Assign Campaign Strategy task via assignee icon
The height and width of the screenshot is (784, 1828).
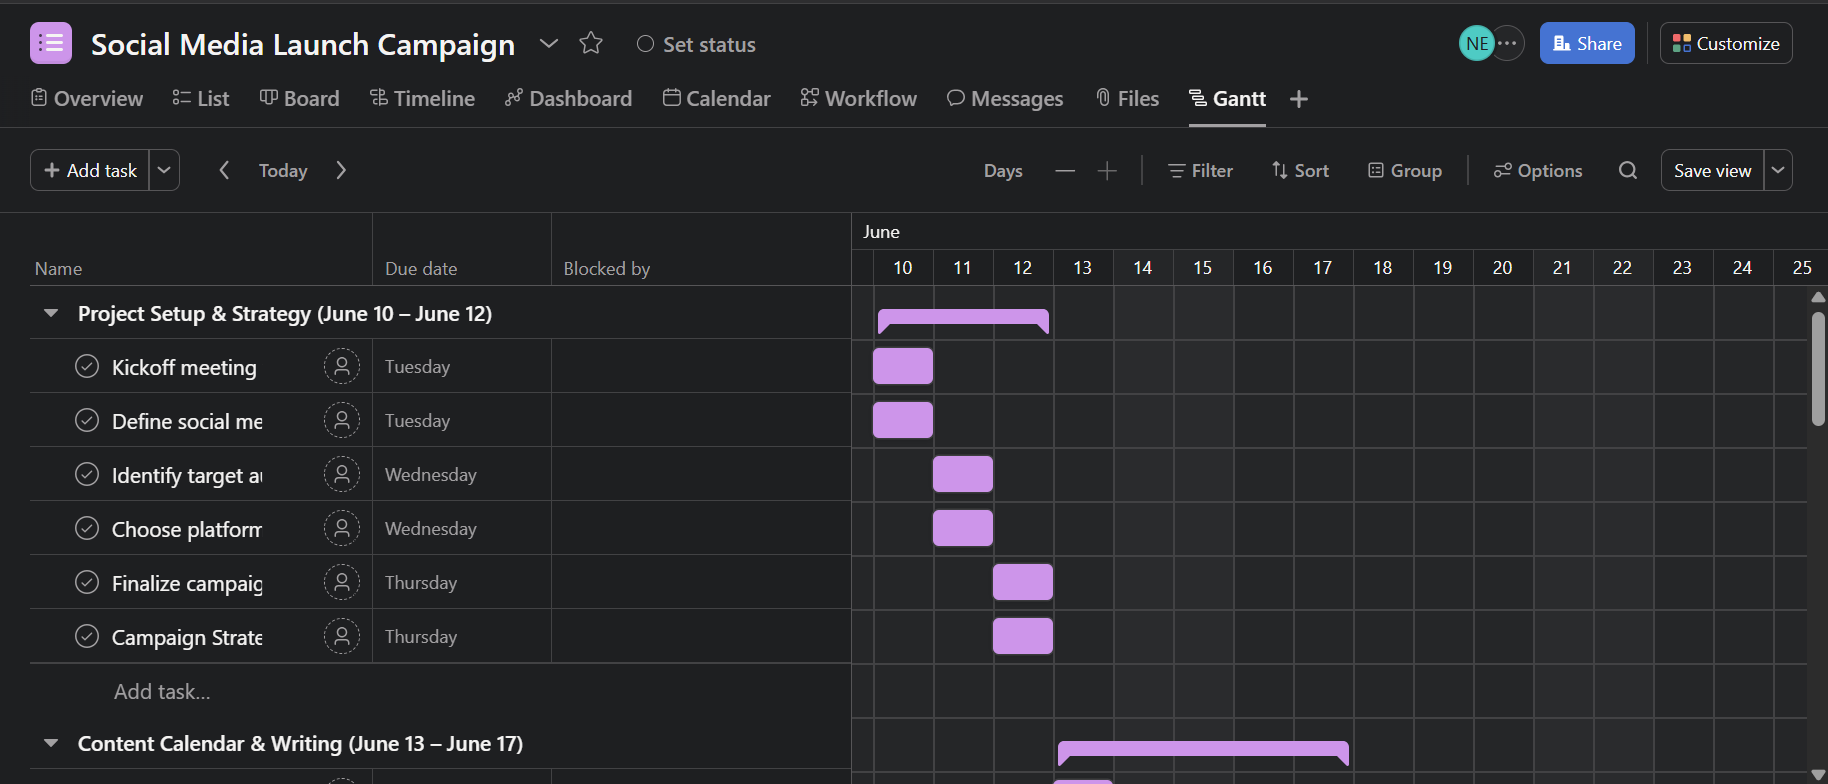(x=342, y=636)
